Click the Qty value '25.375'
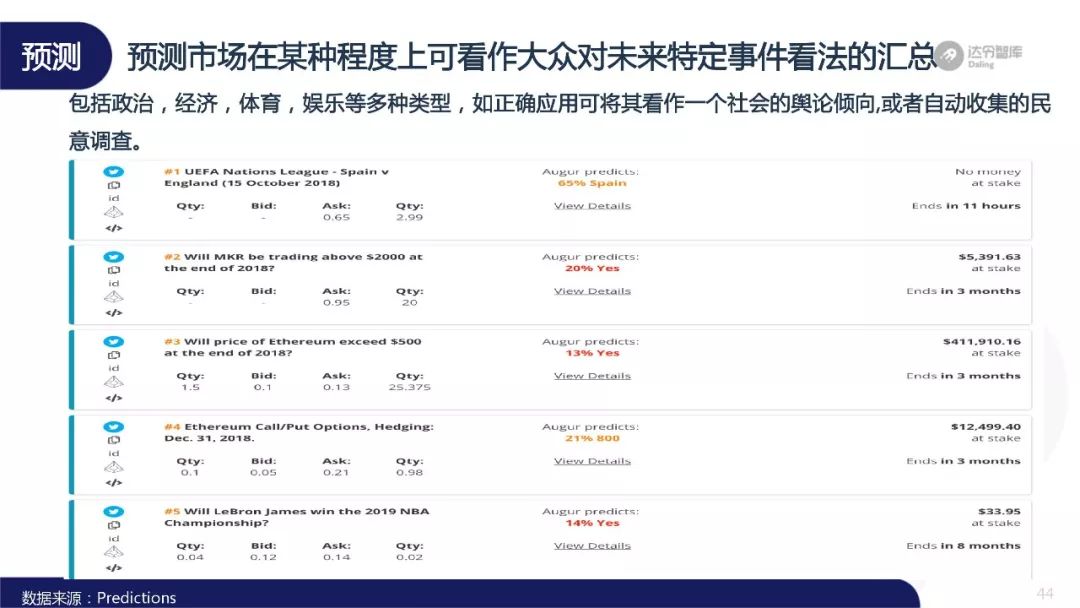The image size is (1080, 608). 410,388
